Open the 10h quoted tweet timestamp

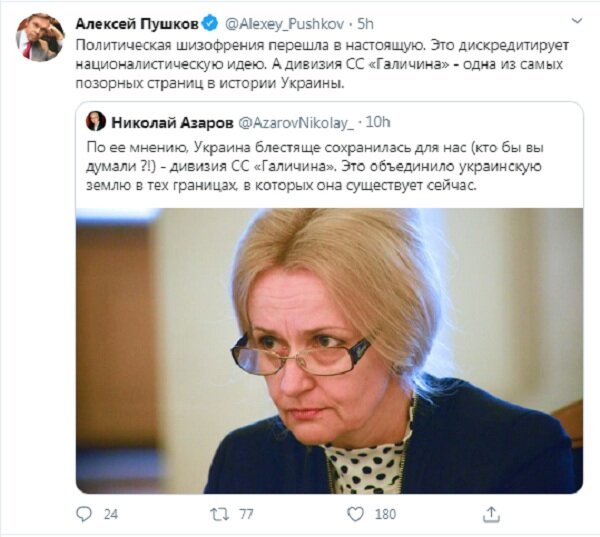pos(378,122)
